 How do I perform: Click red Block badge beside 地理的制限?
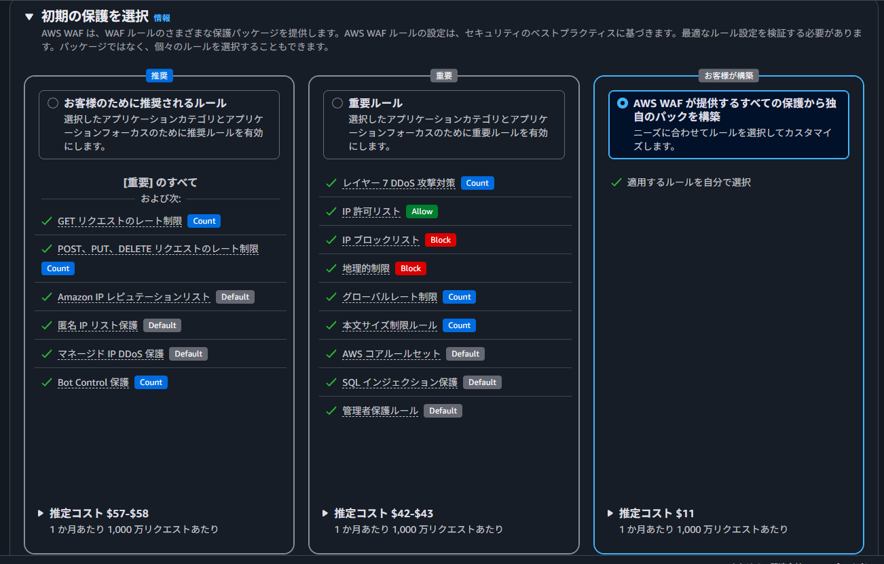411,268
